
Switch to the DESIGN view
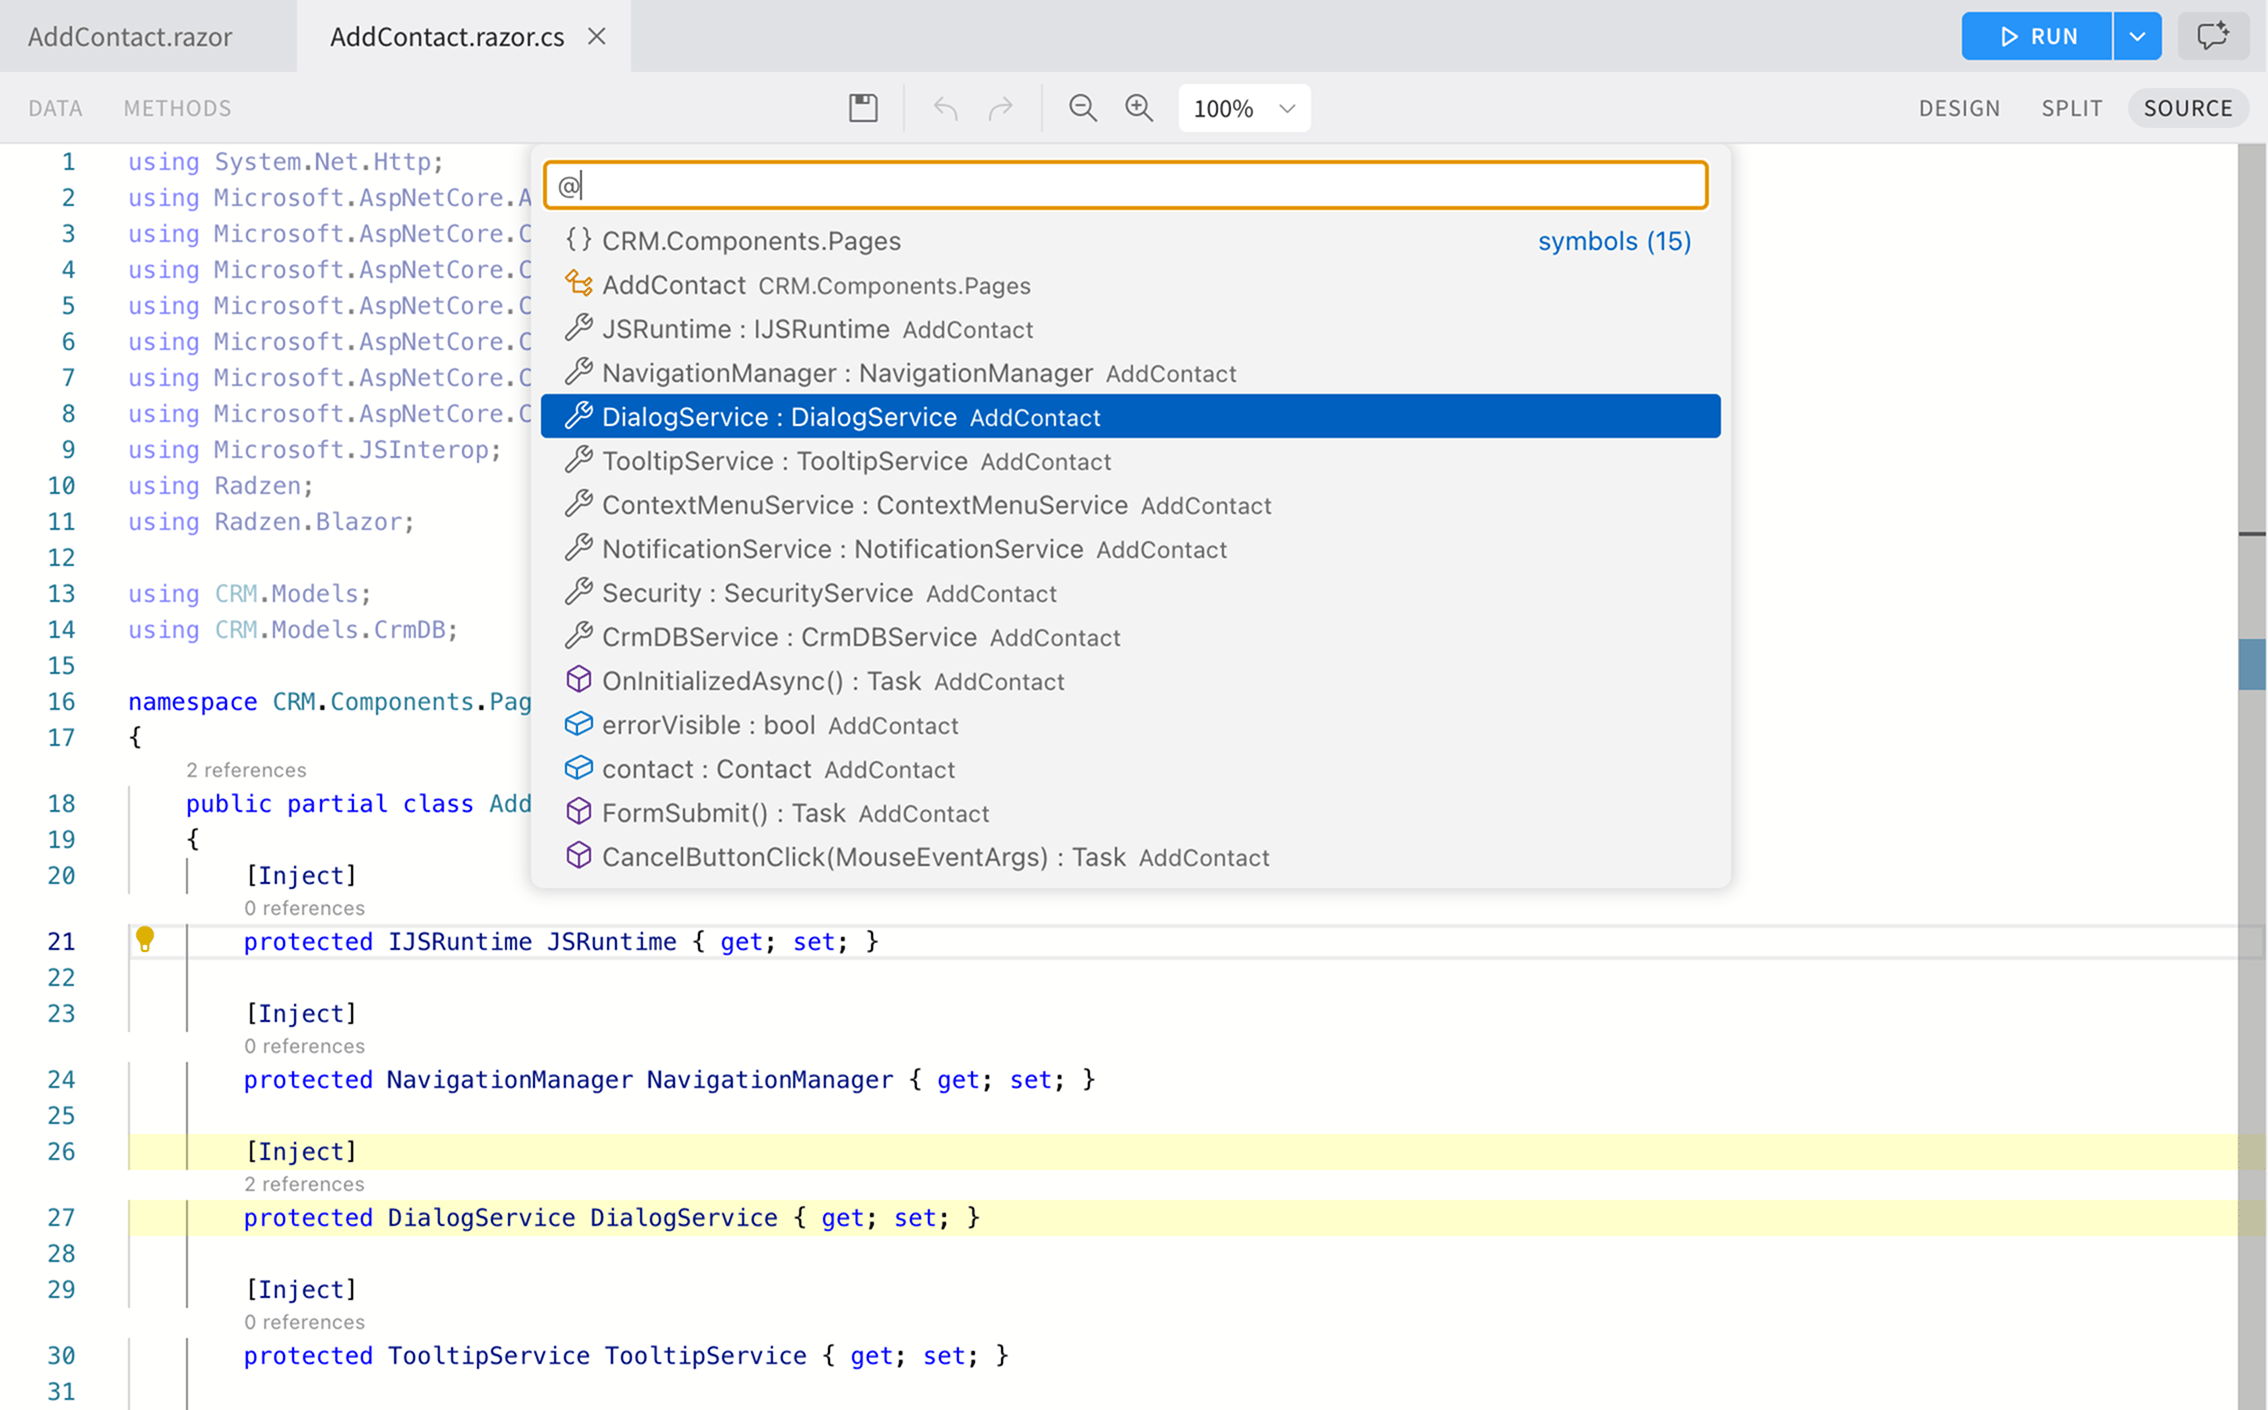tap(1959, 108)
